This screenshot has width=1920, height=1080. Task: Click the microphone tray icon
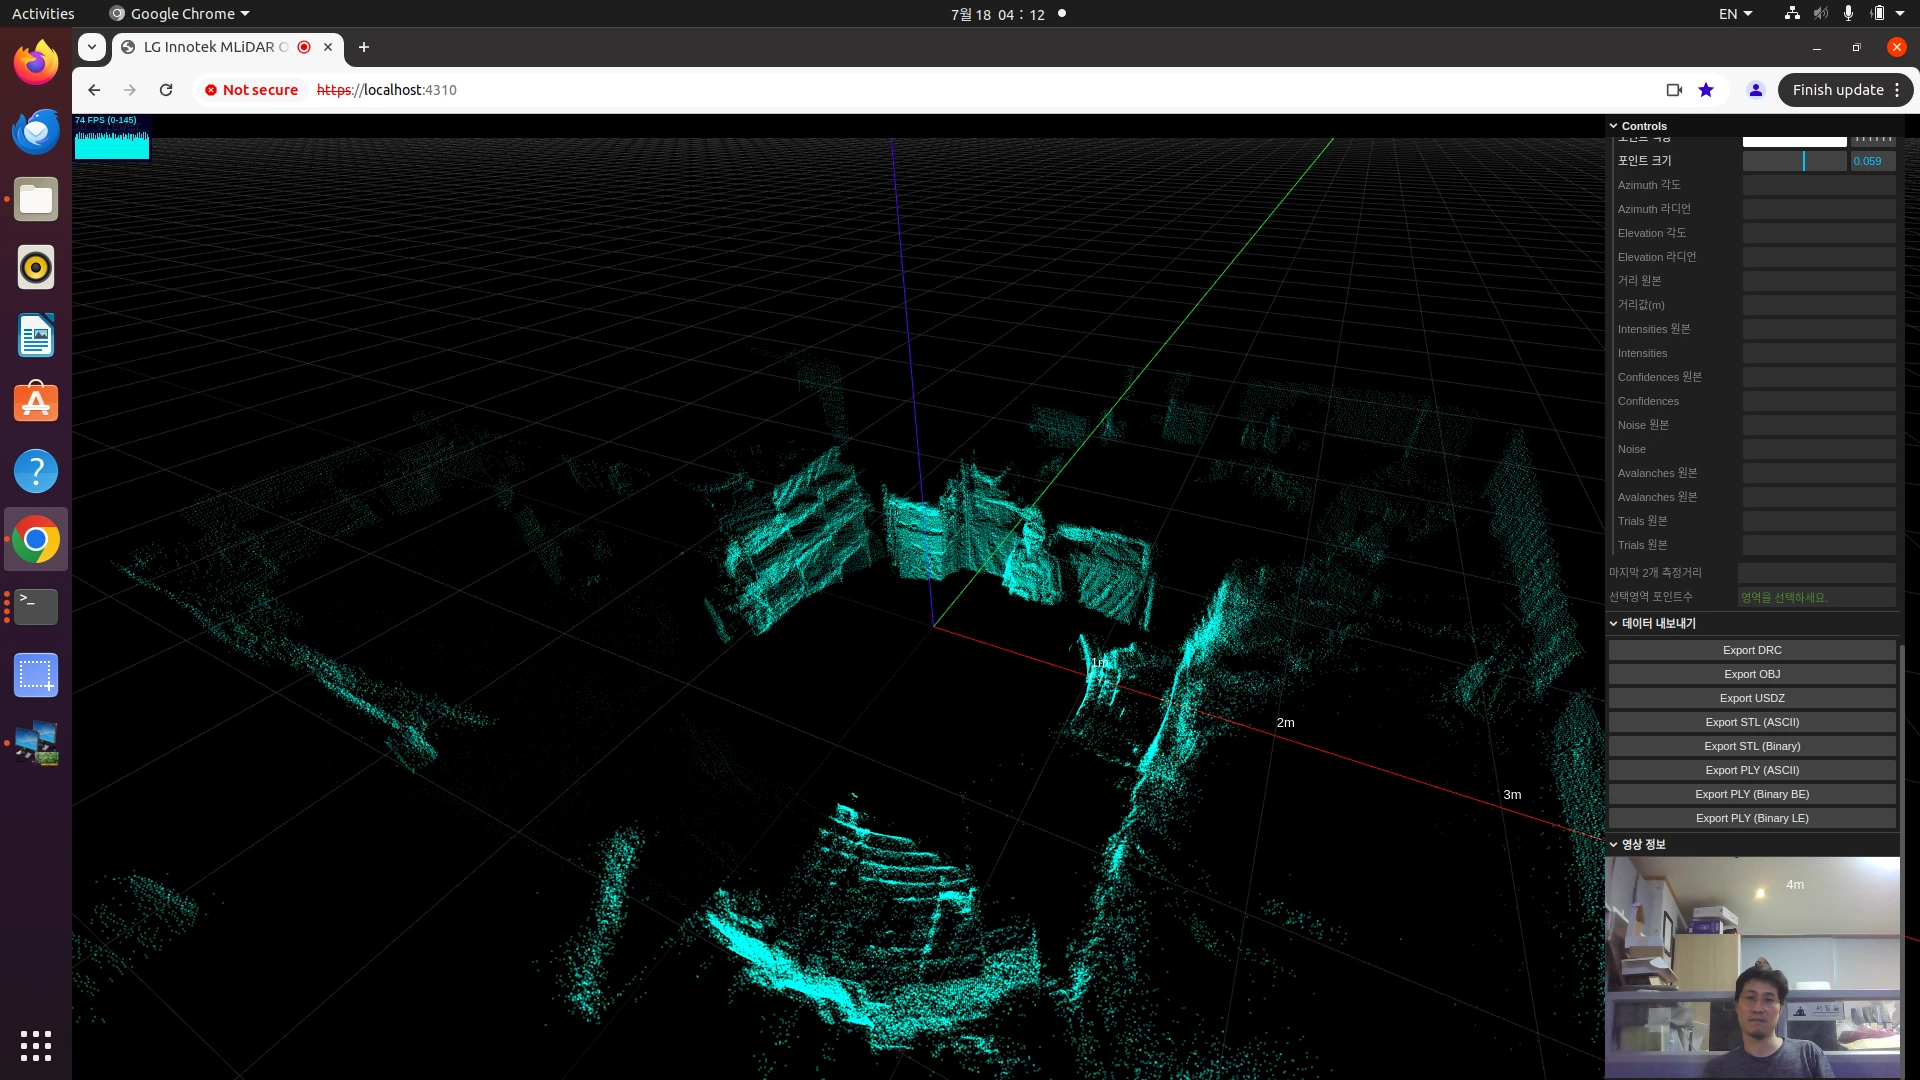(x=1848, y=14)
